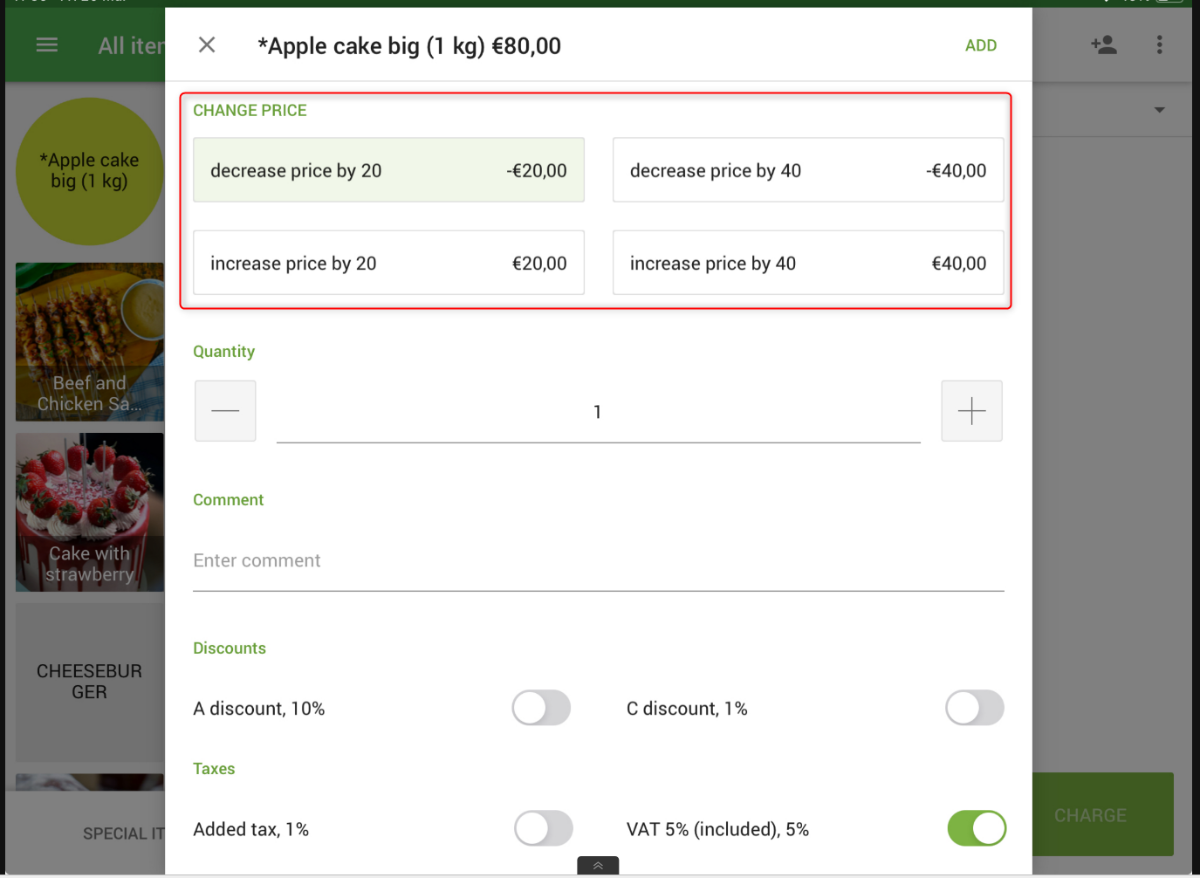1200x878 pixels.
Task: Turn on Added tax 1% switch
Action: coord(543,829)
